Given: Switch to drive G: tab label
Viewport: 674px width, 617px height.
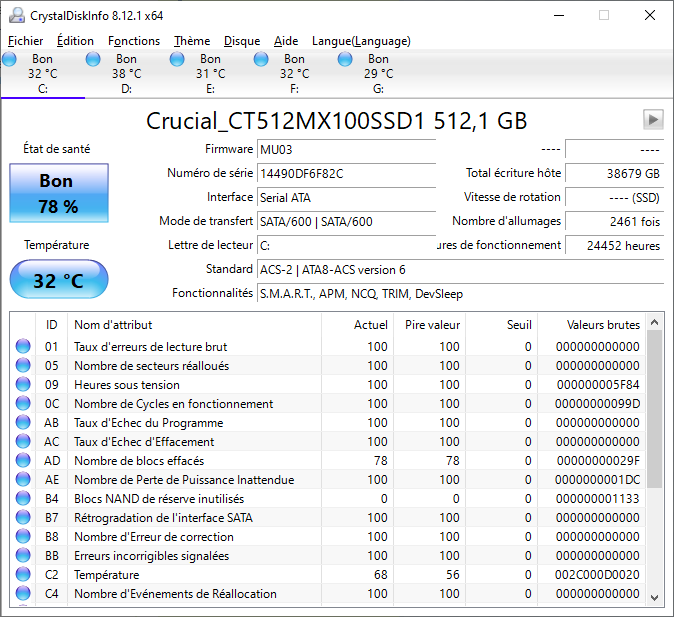Looking at the screenshot, I should click(378, 89).
